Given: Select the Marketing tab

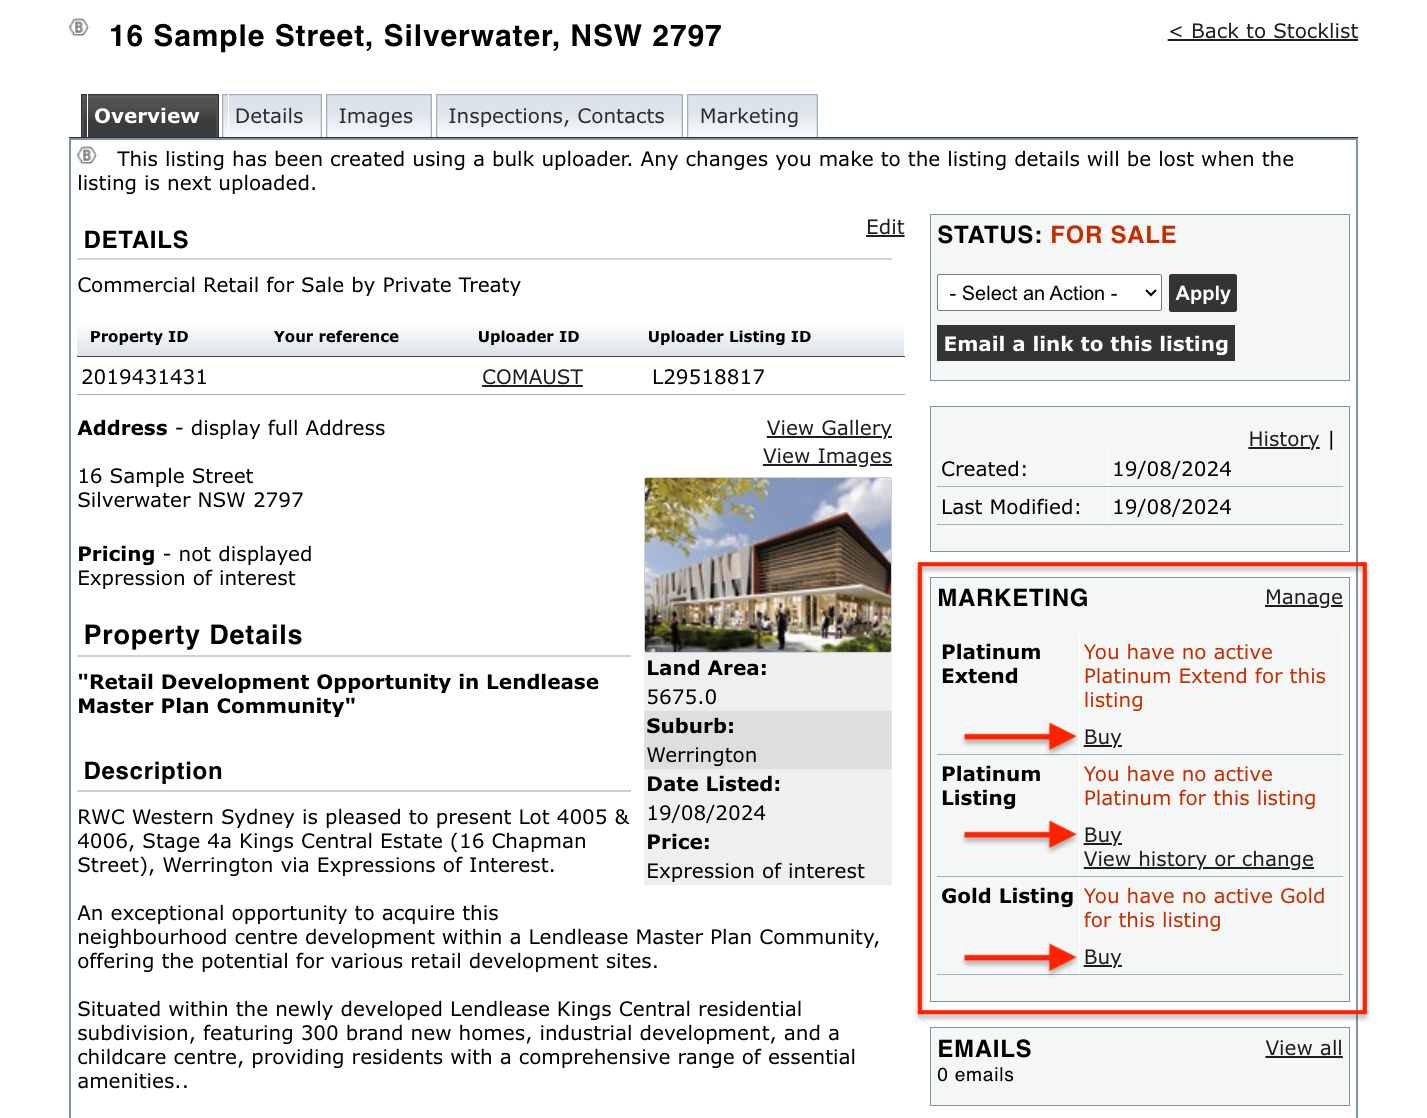Looking at the screenshot, I should click(x=749, y=116).
